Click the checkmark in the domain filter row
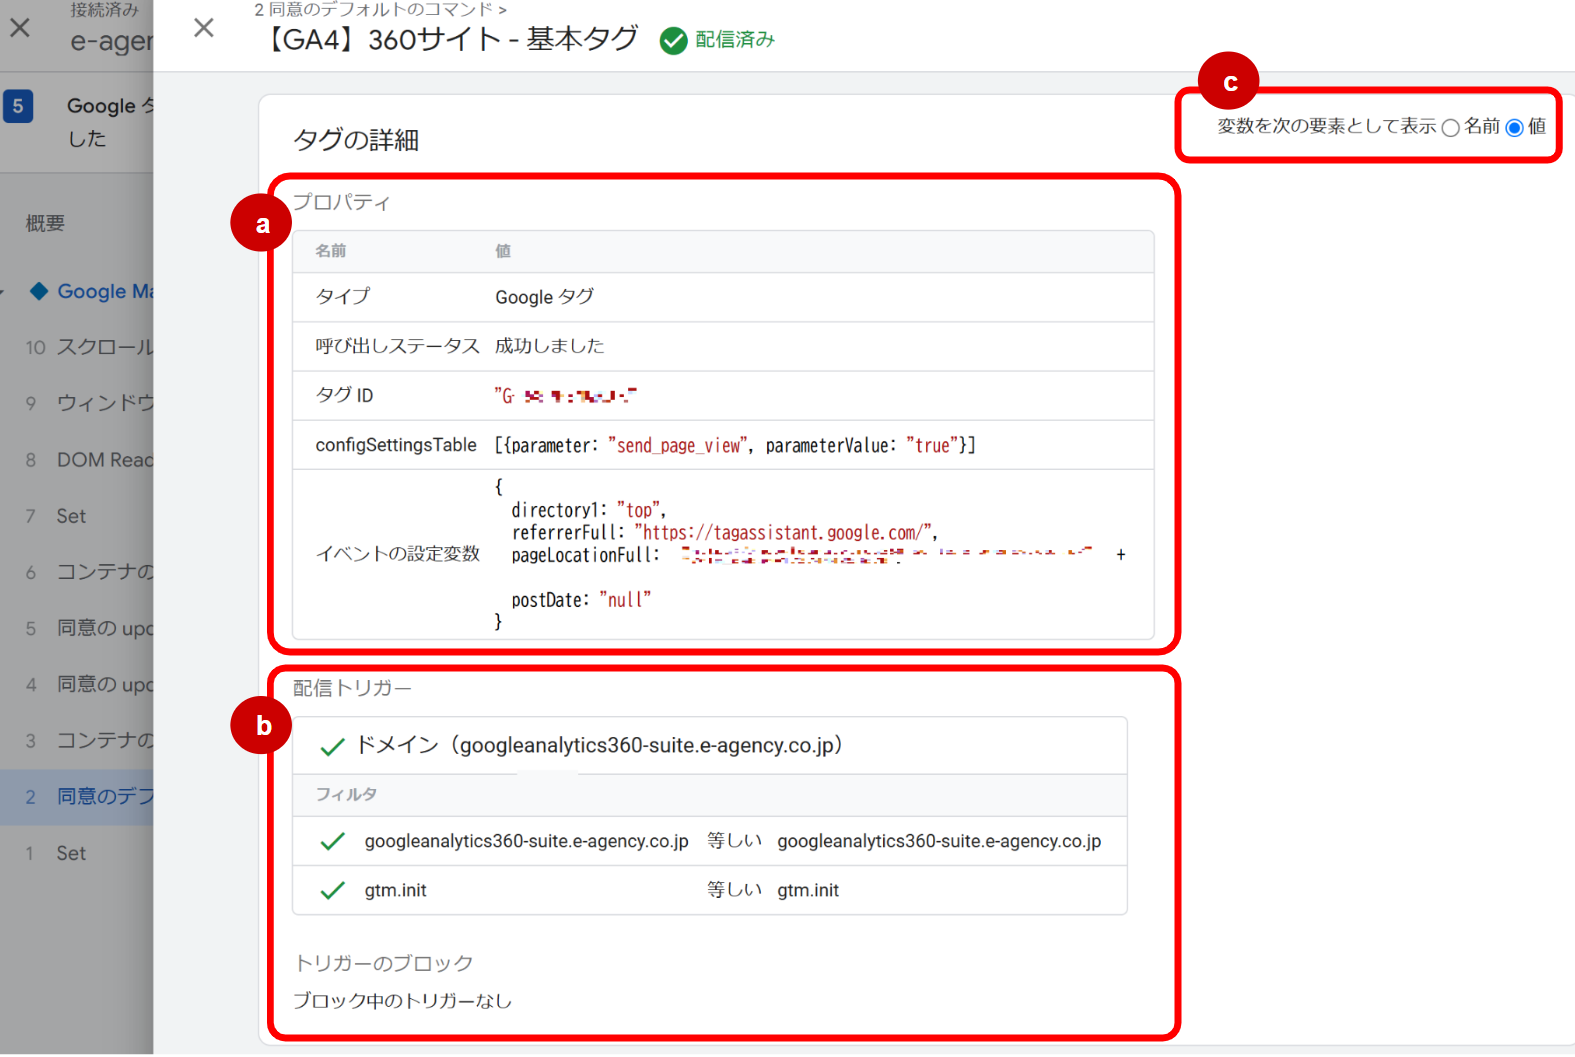Image resolution: width=1575 pixels, height=1057 pixels. [332, 842]
